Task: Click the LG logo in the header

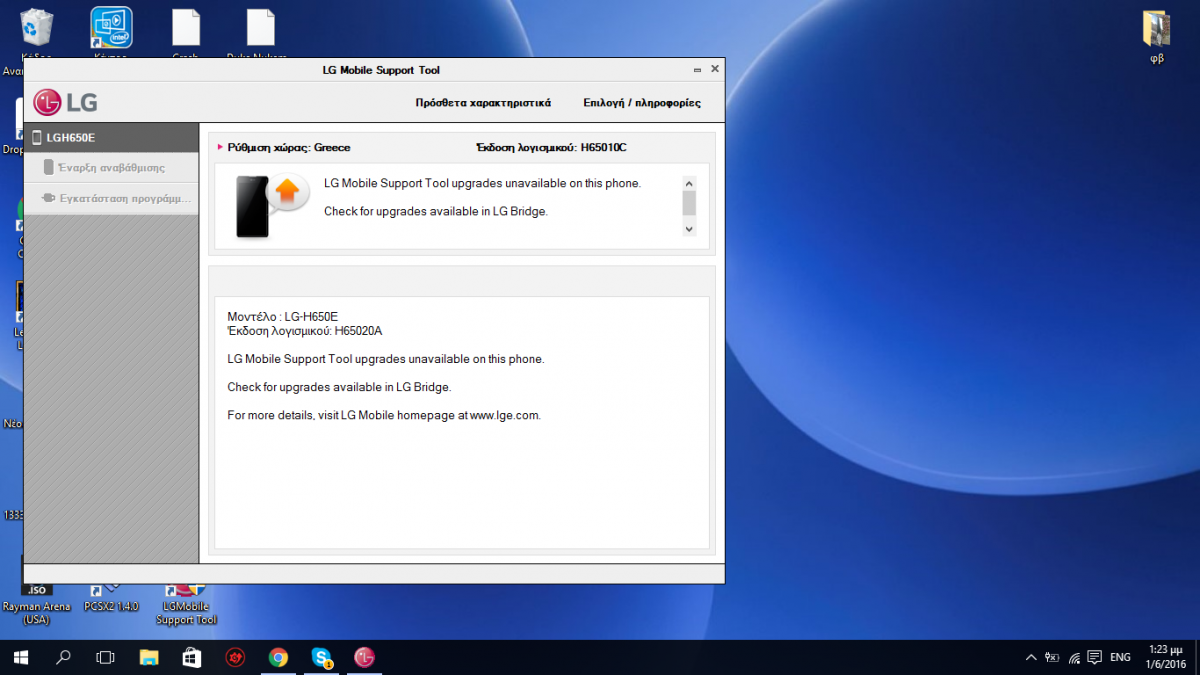Action: pyautogui.click(x=65, y=102)
